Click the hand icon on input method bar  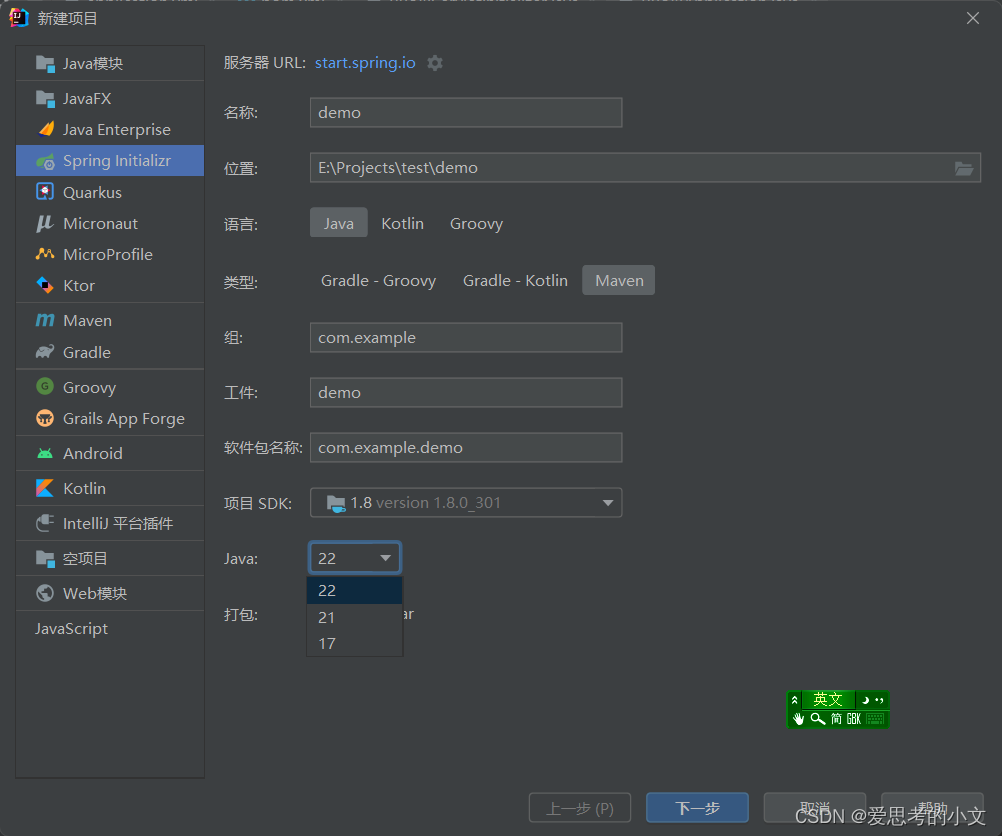798,718
